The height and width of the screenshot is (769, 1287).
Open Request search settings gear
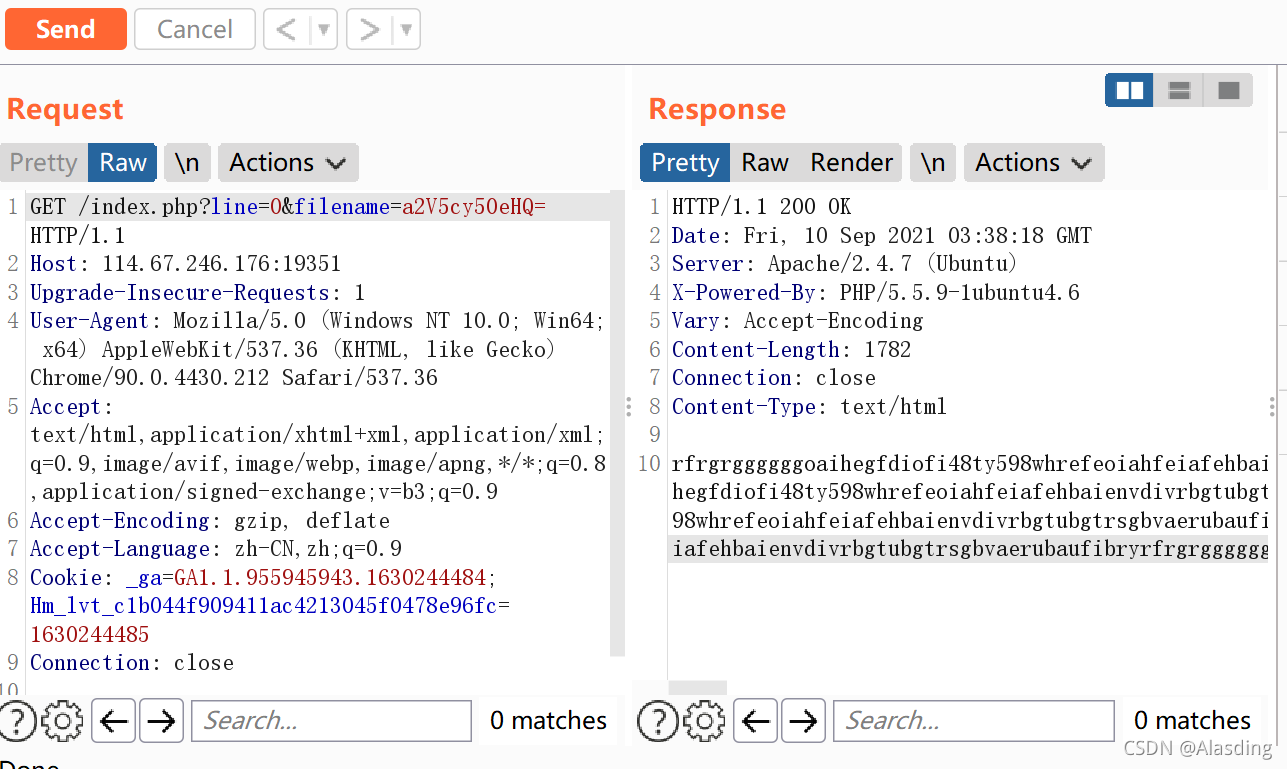62,720
